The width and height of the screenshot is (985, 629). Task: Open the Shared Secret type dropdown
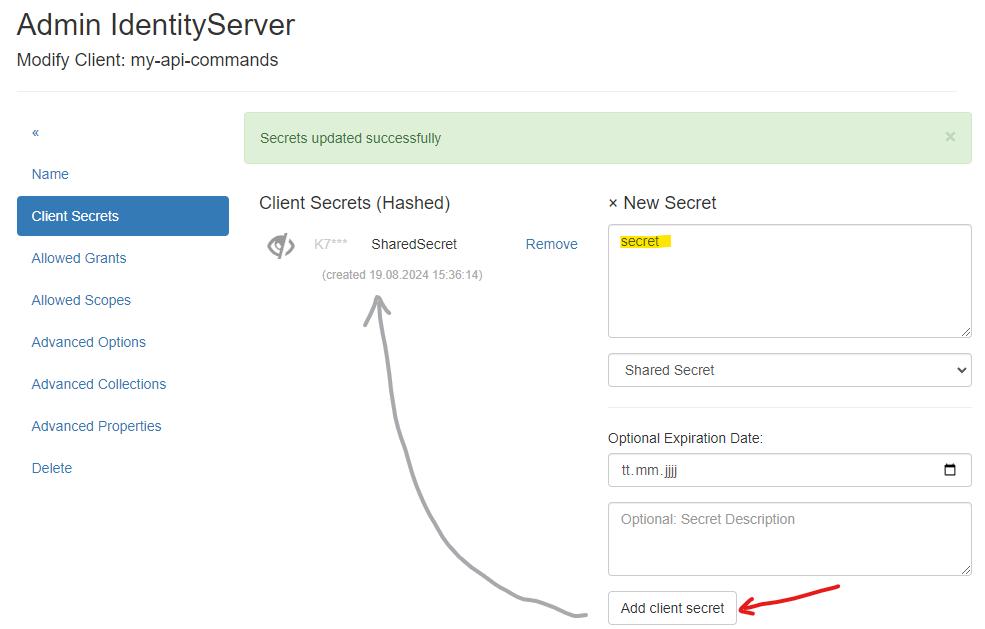click(x=789, y=370)
